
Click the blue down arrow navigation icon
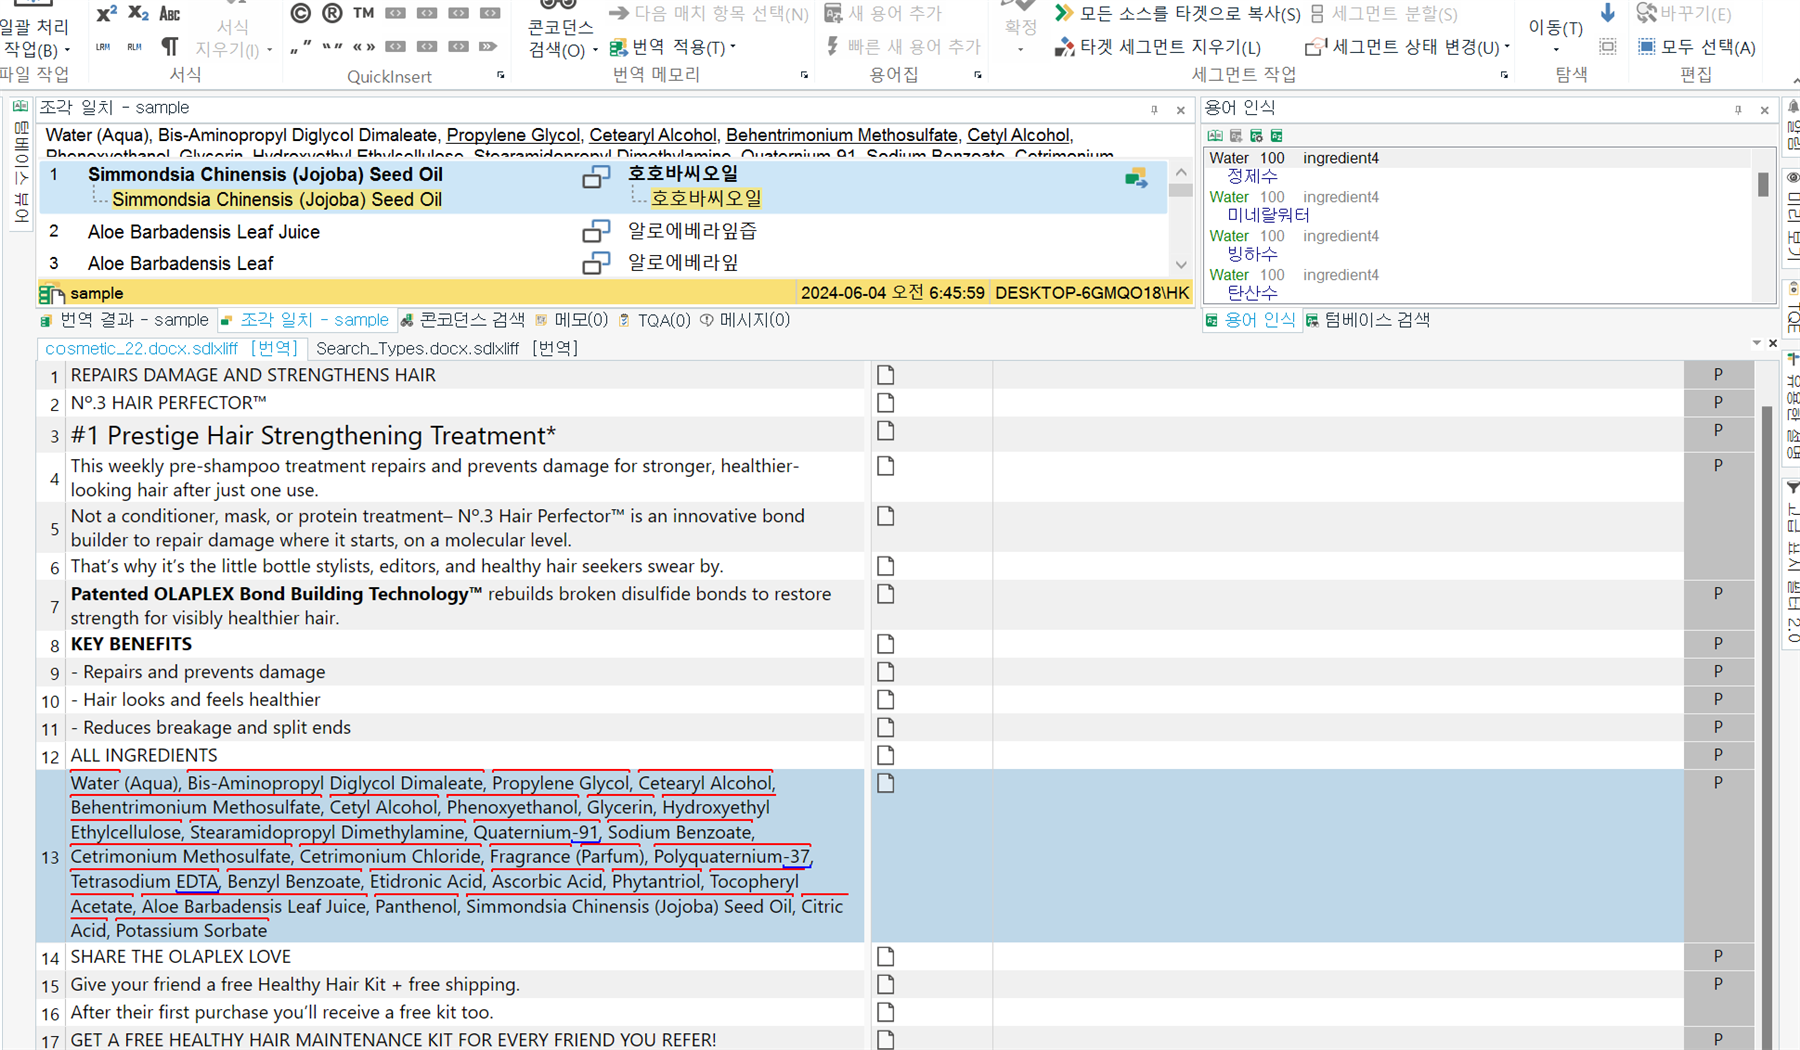click(x=1608, y=13)
